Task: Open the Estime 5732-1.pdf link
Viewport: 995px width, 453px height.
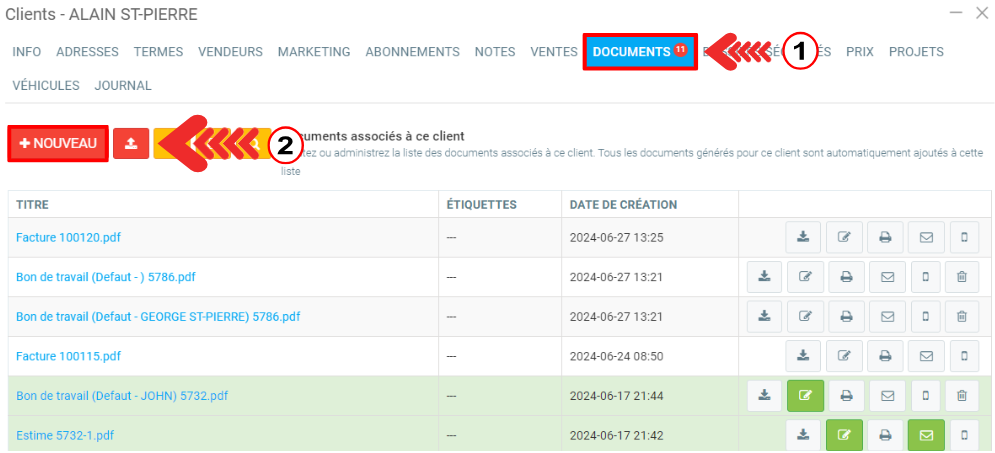Action: [65, 435]
